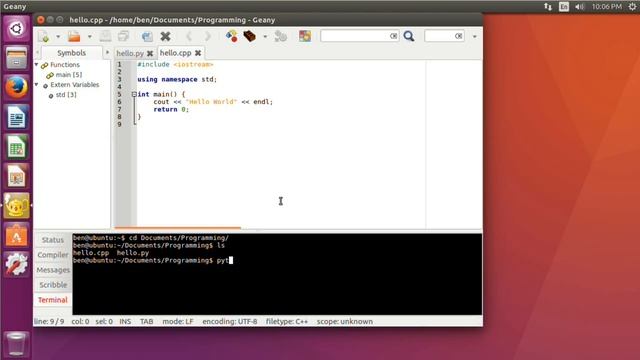Click the magnifying glass Find icon
The height and width of the screenshot is (360, 640).
pos(409,36)
